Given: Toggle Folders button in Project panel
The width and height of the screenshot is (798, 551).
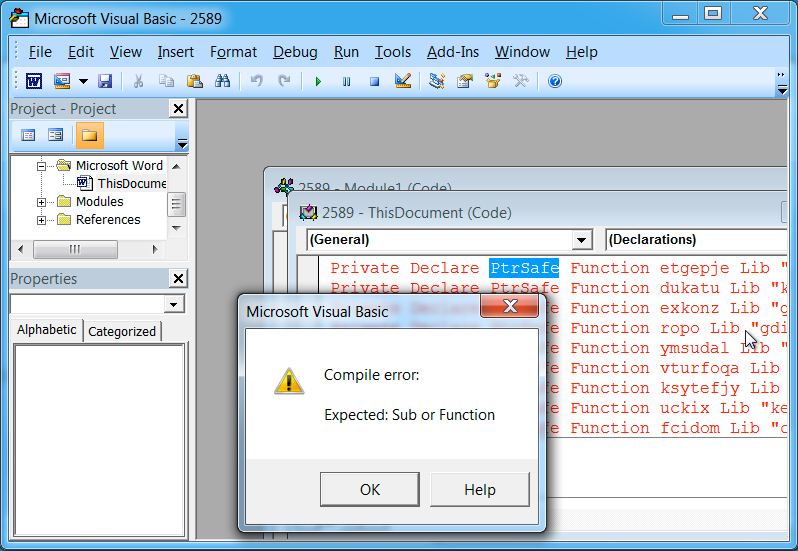Looking at the screenshot, I should point(90,135).
